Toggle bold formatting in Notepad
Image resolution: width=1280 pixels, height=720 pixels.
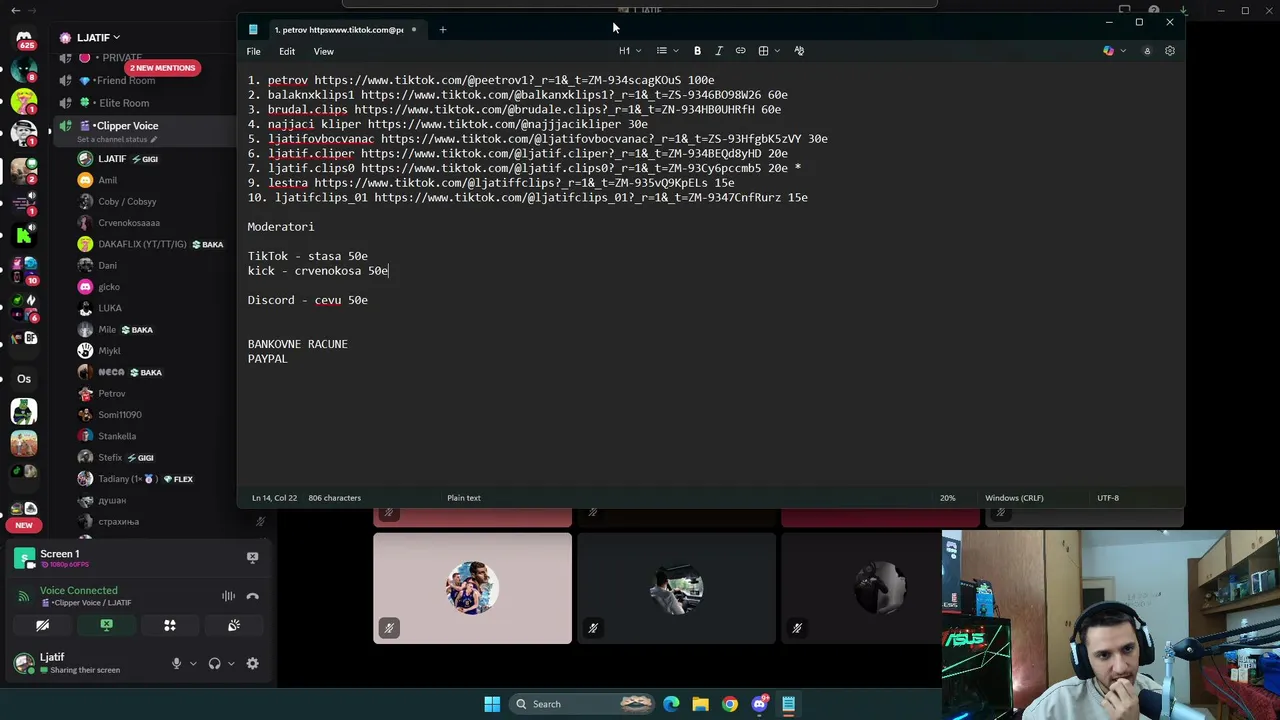pyautogui.click(x=697, y=51)
